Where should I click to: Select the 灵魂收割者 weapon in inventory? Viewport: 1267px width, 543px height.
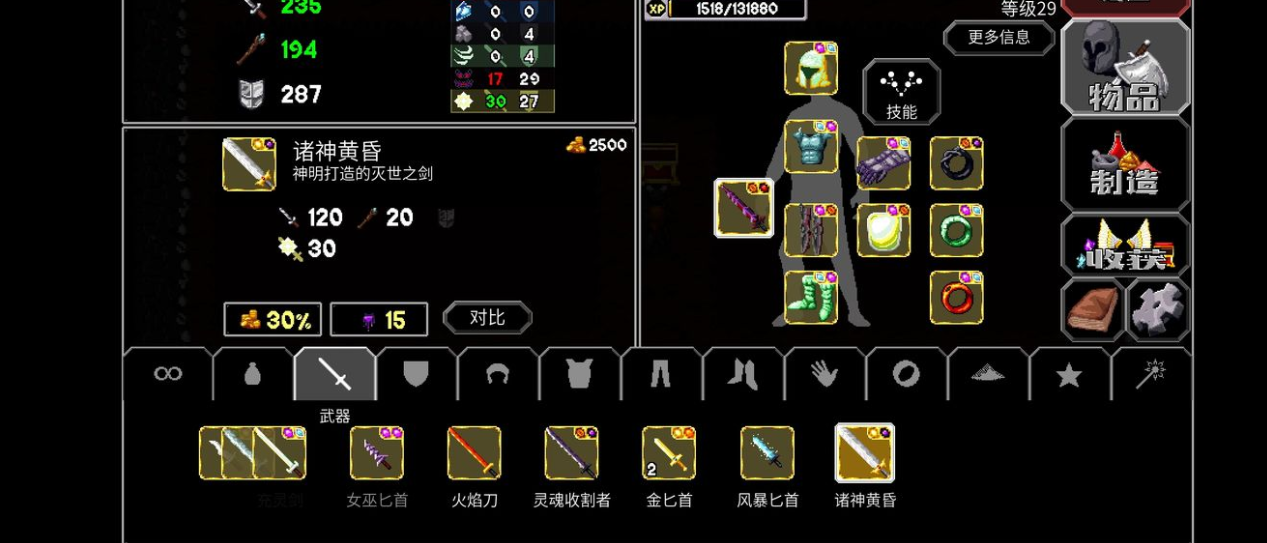point(572,453)
